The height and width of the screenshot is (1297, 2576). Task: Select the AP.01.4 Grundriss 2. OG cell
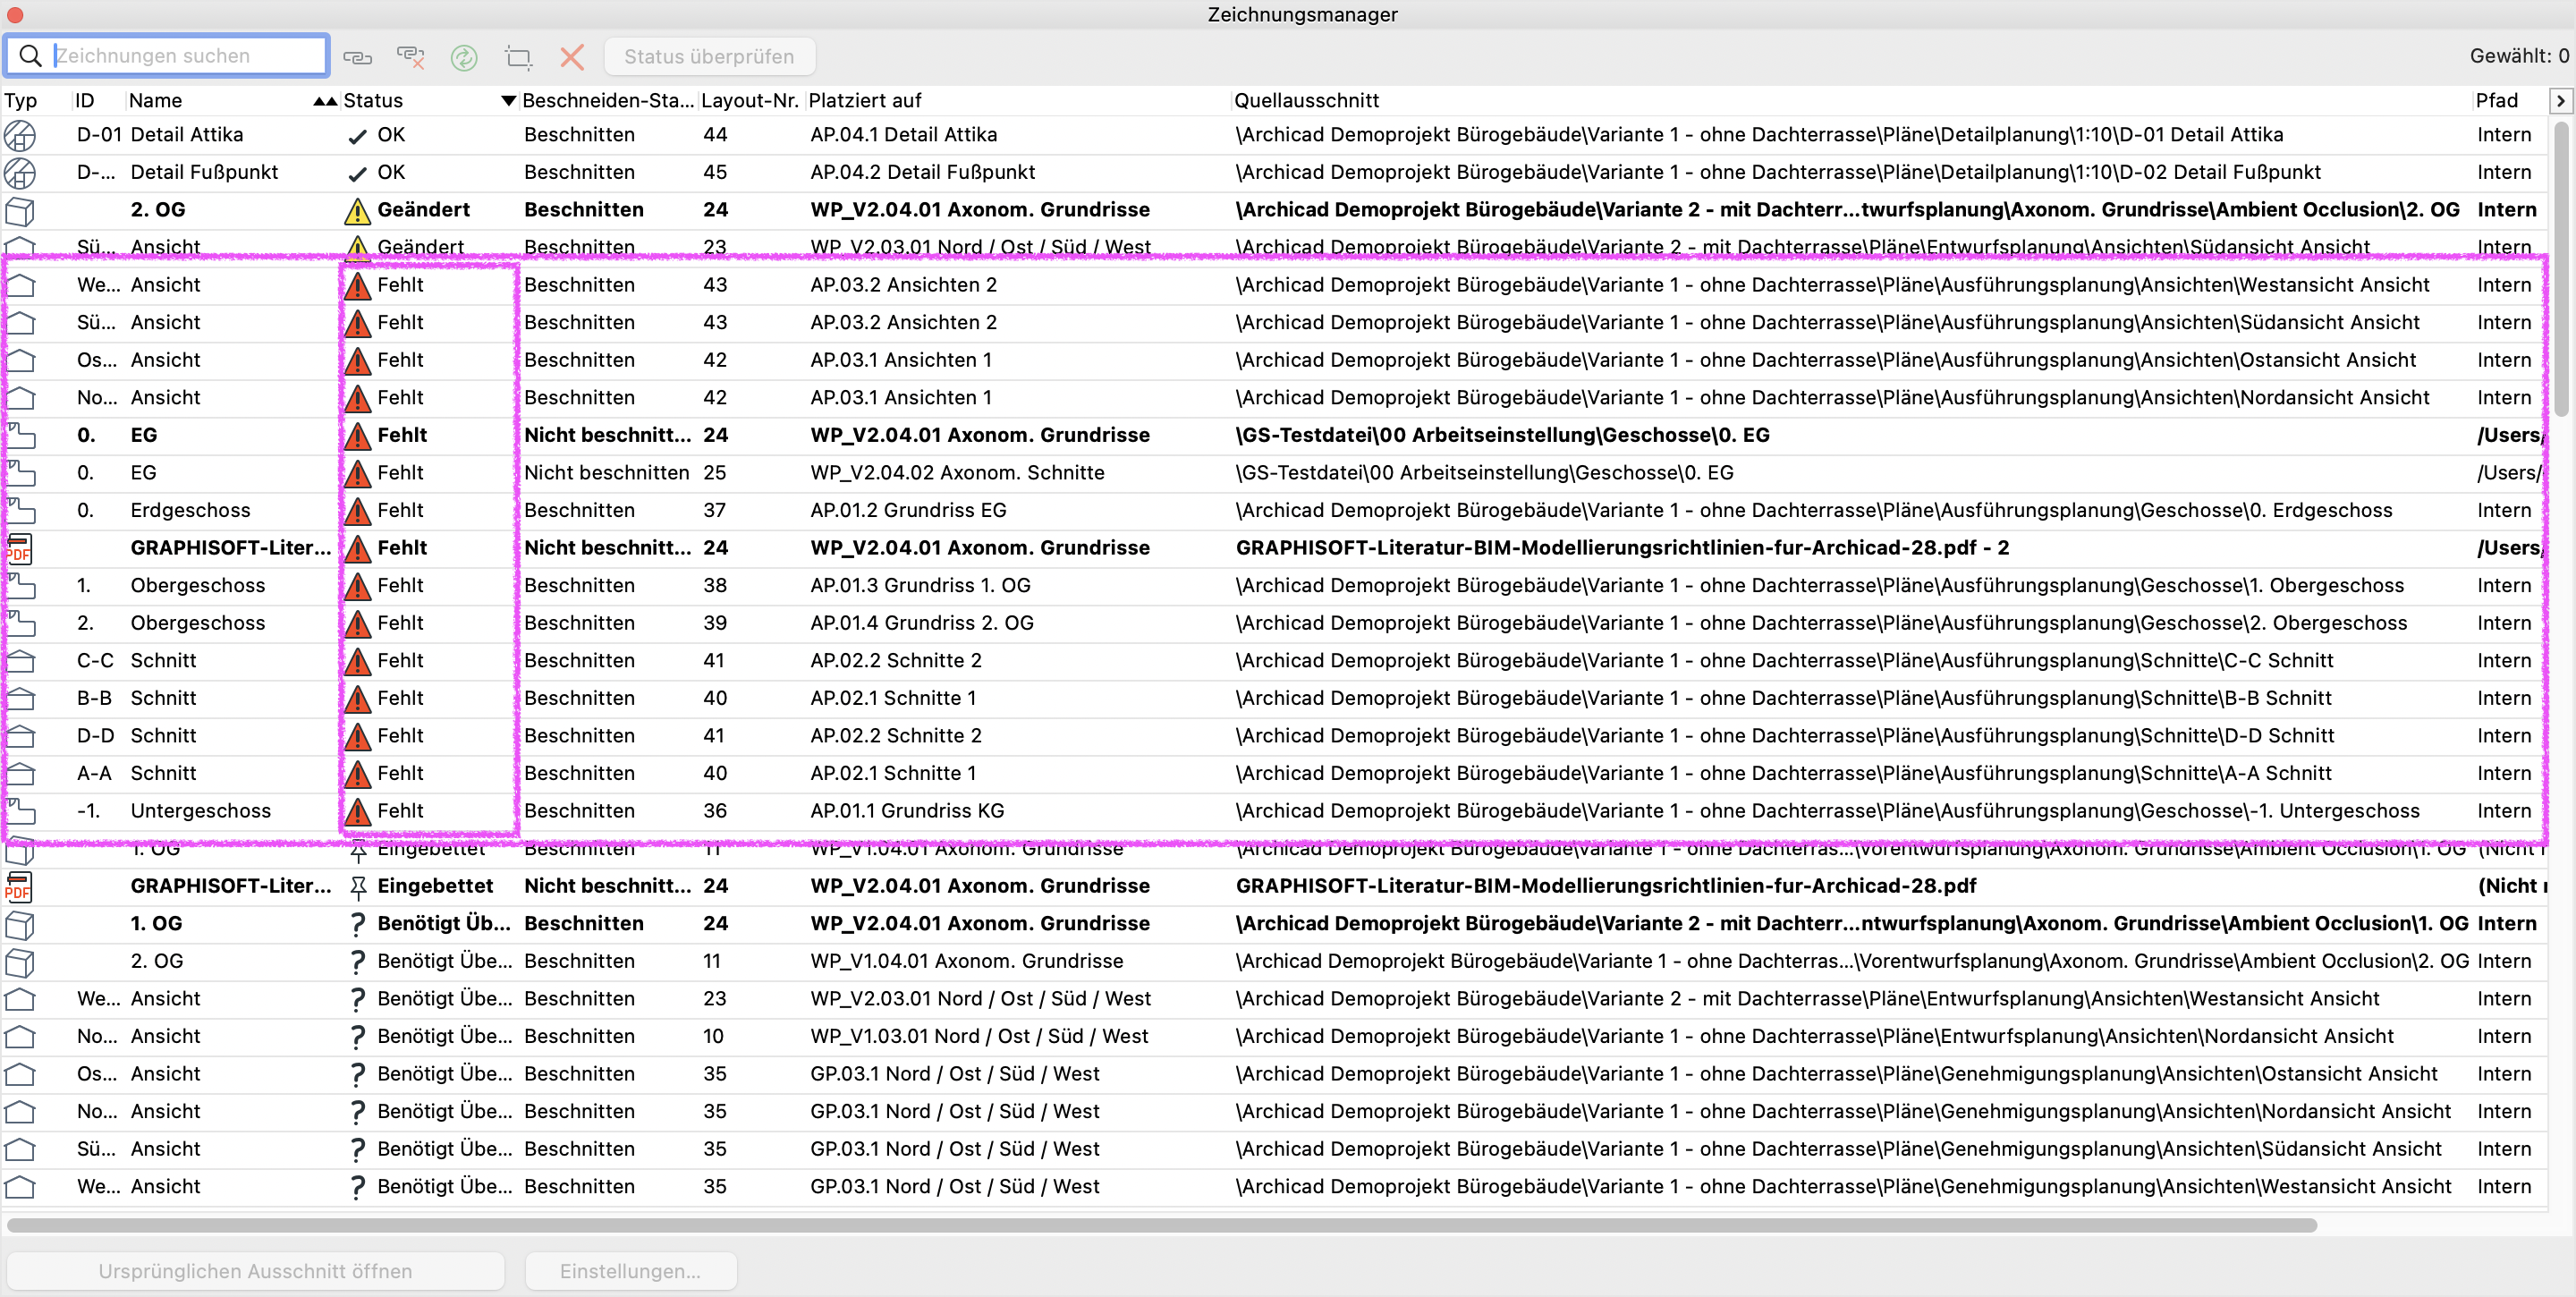(x=921, y=624)
